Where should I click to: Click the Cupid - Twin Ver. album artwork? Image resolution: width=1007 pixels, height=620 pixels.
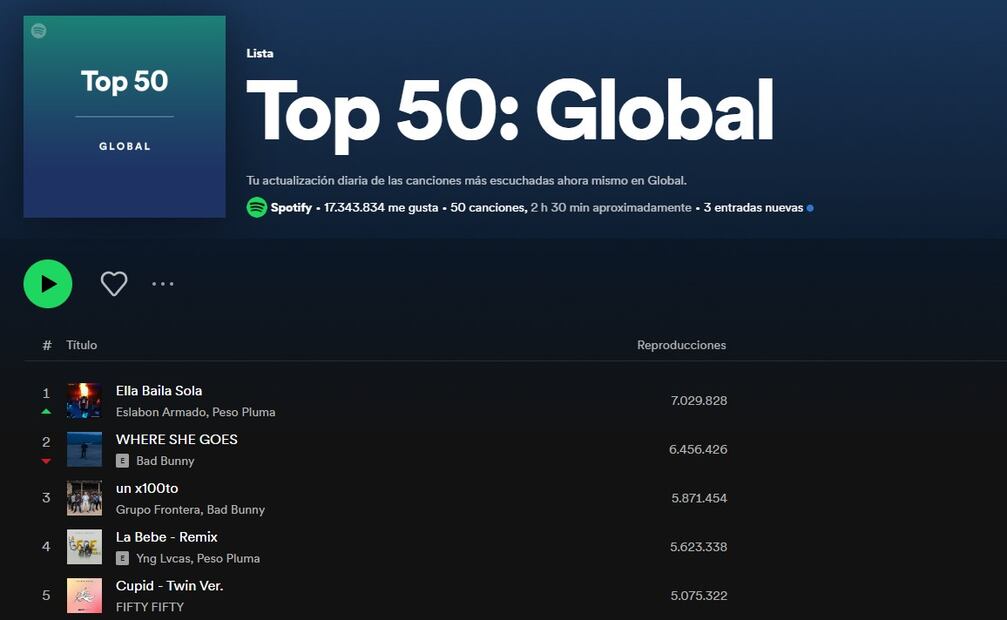click(x=85, y=595)
